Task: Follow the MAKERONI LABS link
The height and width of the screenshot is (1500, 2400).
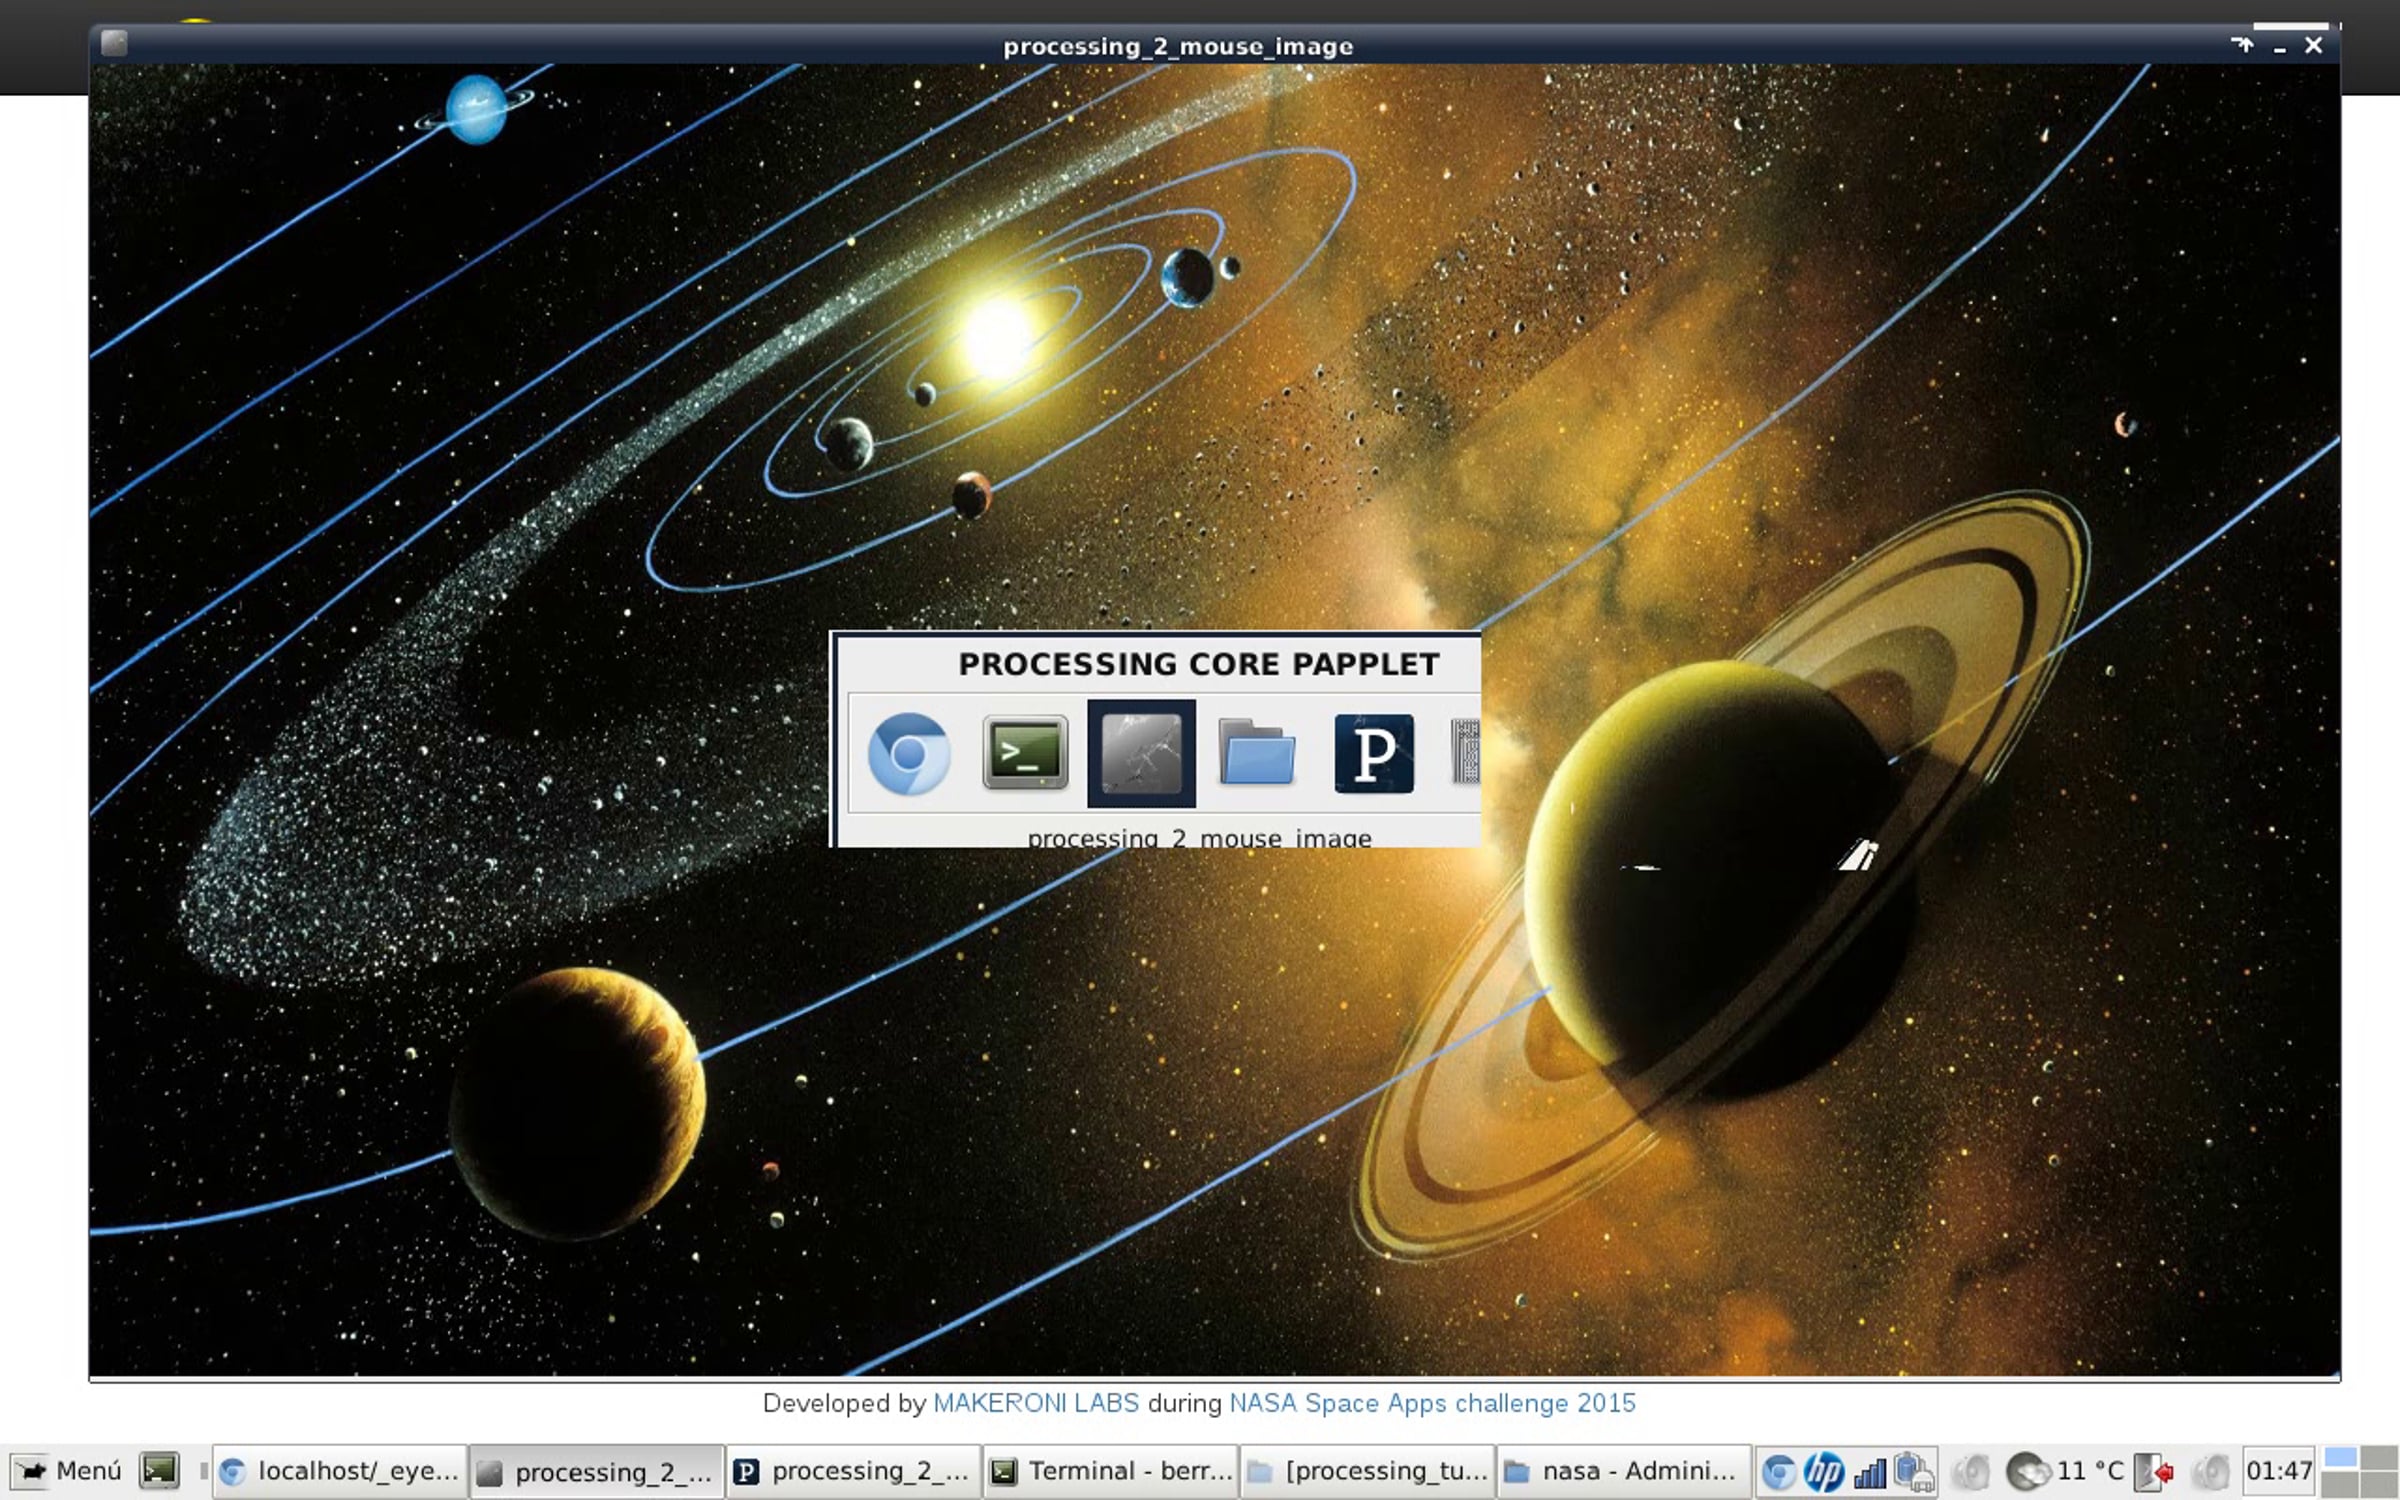Action: 1036,1403
